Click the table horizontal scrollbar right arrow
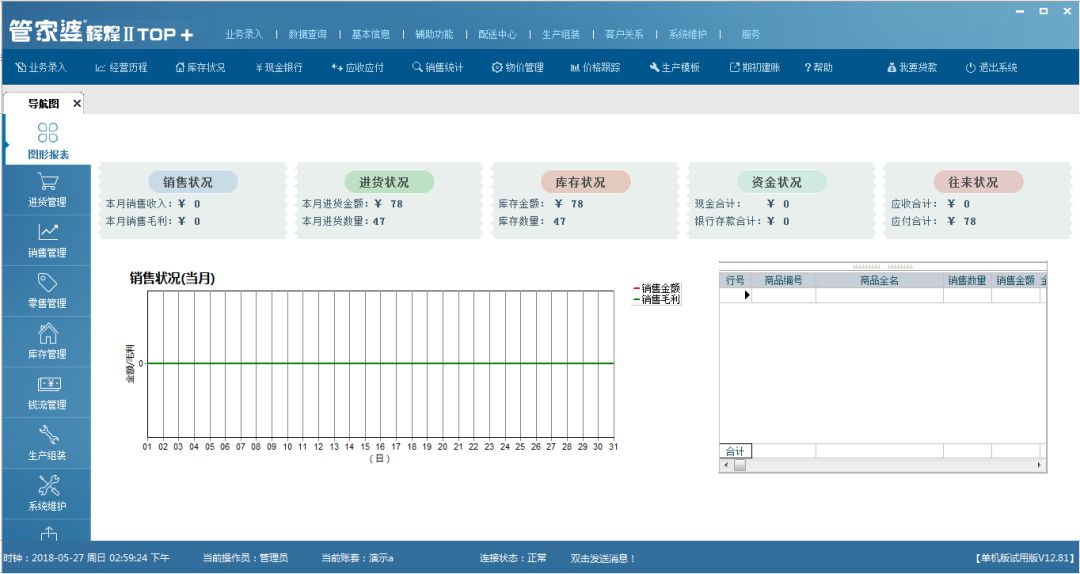Image resolution: width=1080 pixels, height=574 pixels. (x=1039, y=465)
